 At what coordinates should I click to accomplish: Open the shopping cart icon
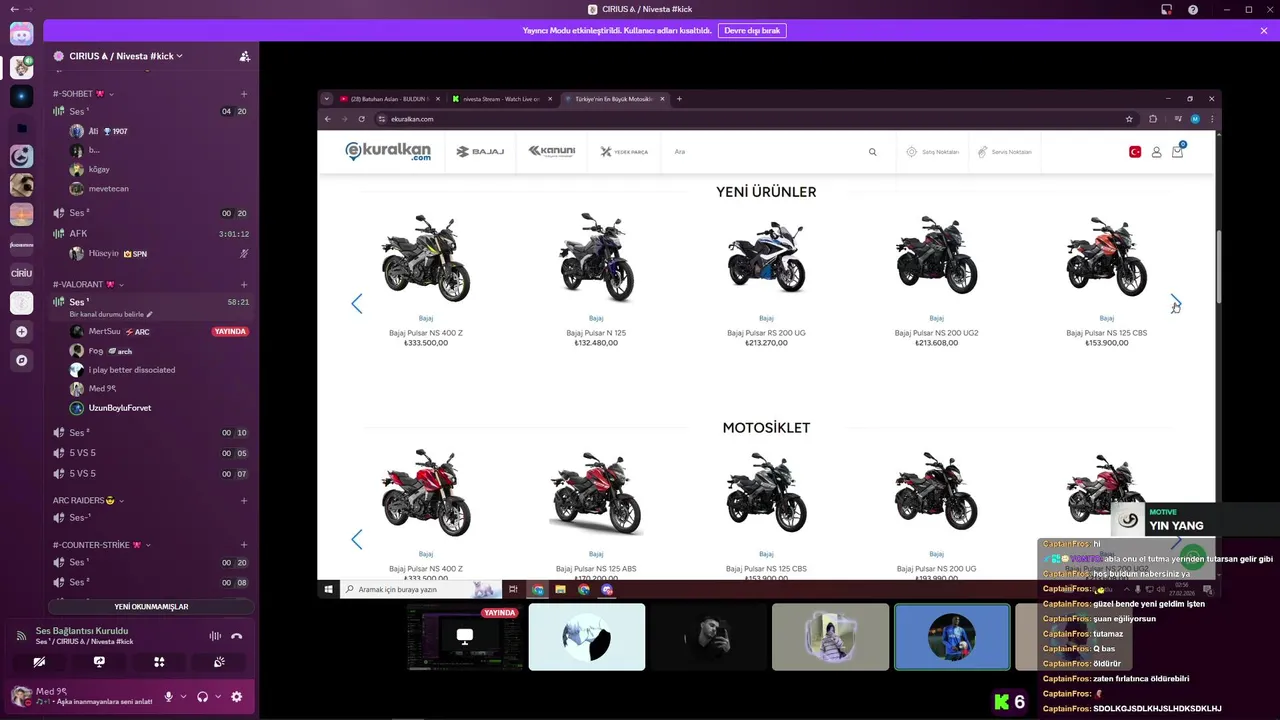[1178, 151]
